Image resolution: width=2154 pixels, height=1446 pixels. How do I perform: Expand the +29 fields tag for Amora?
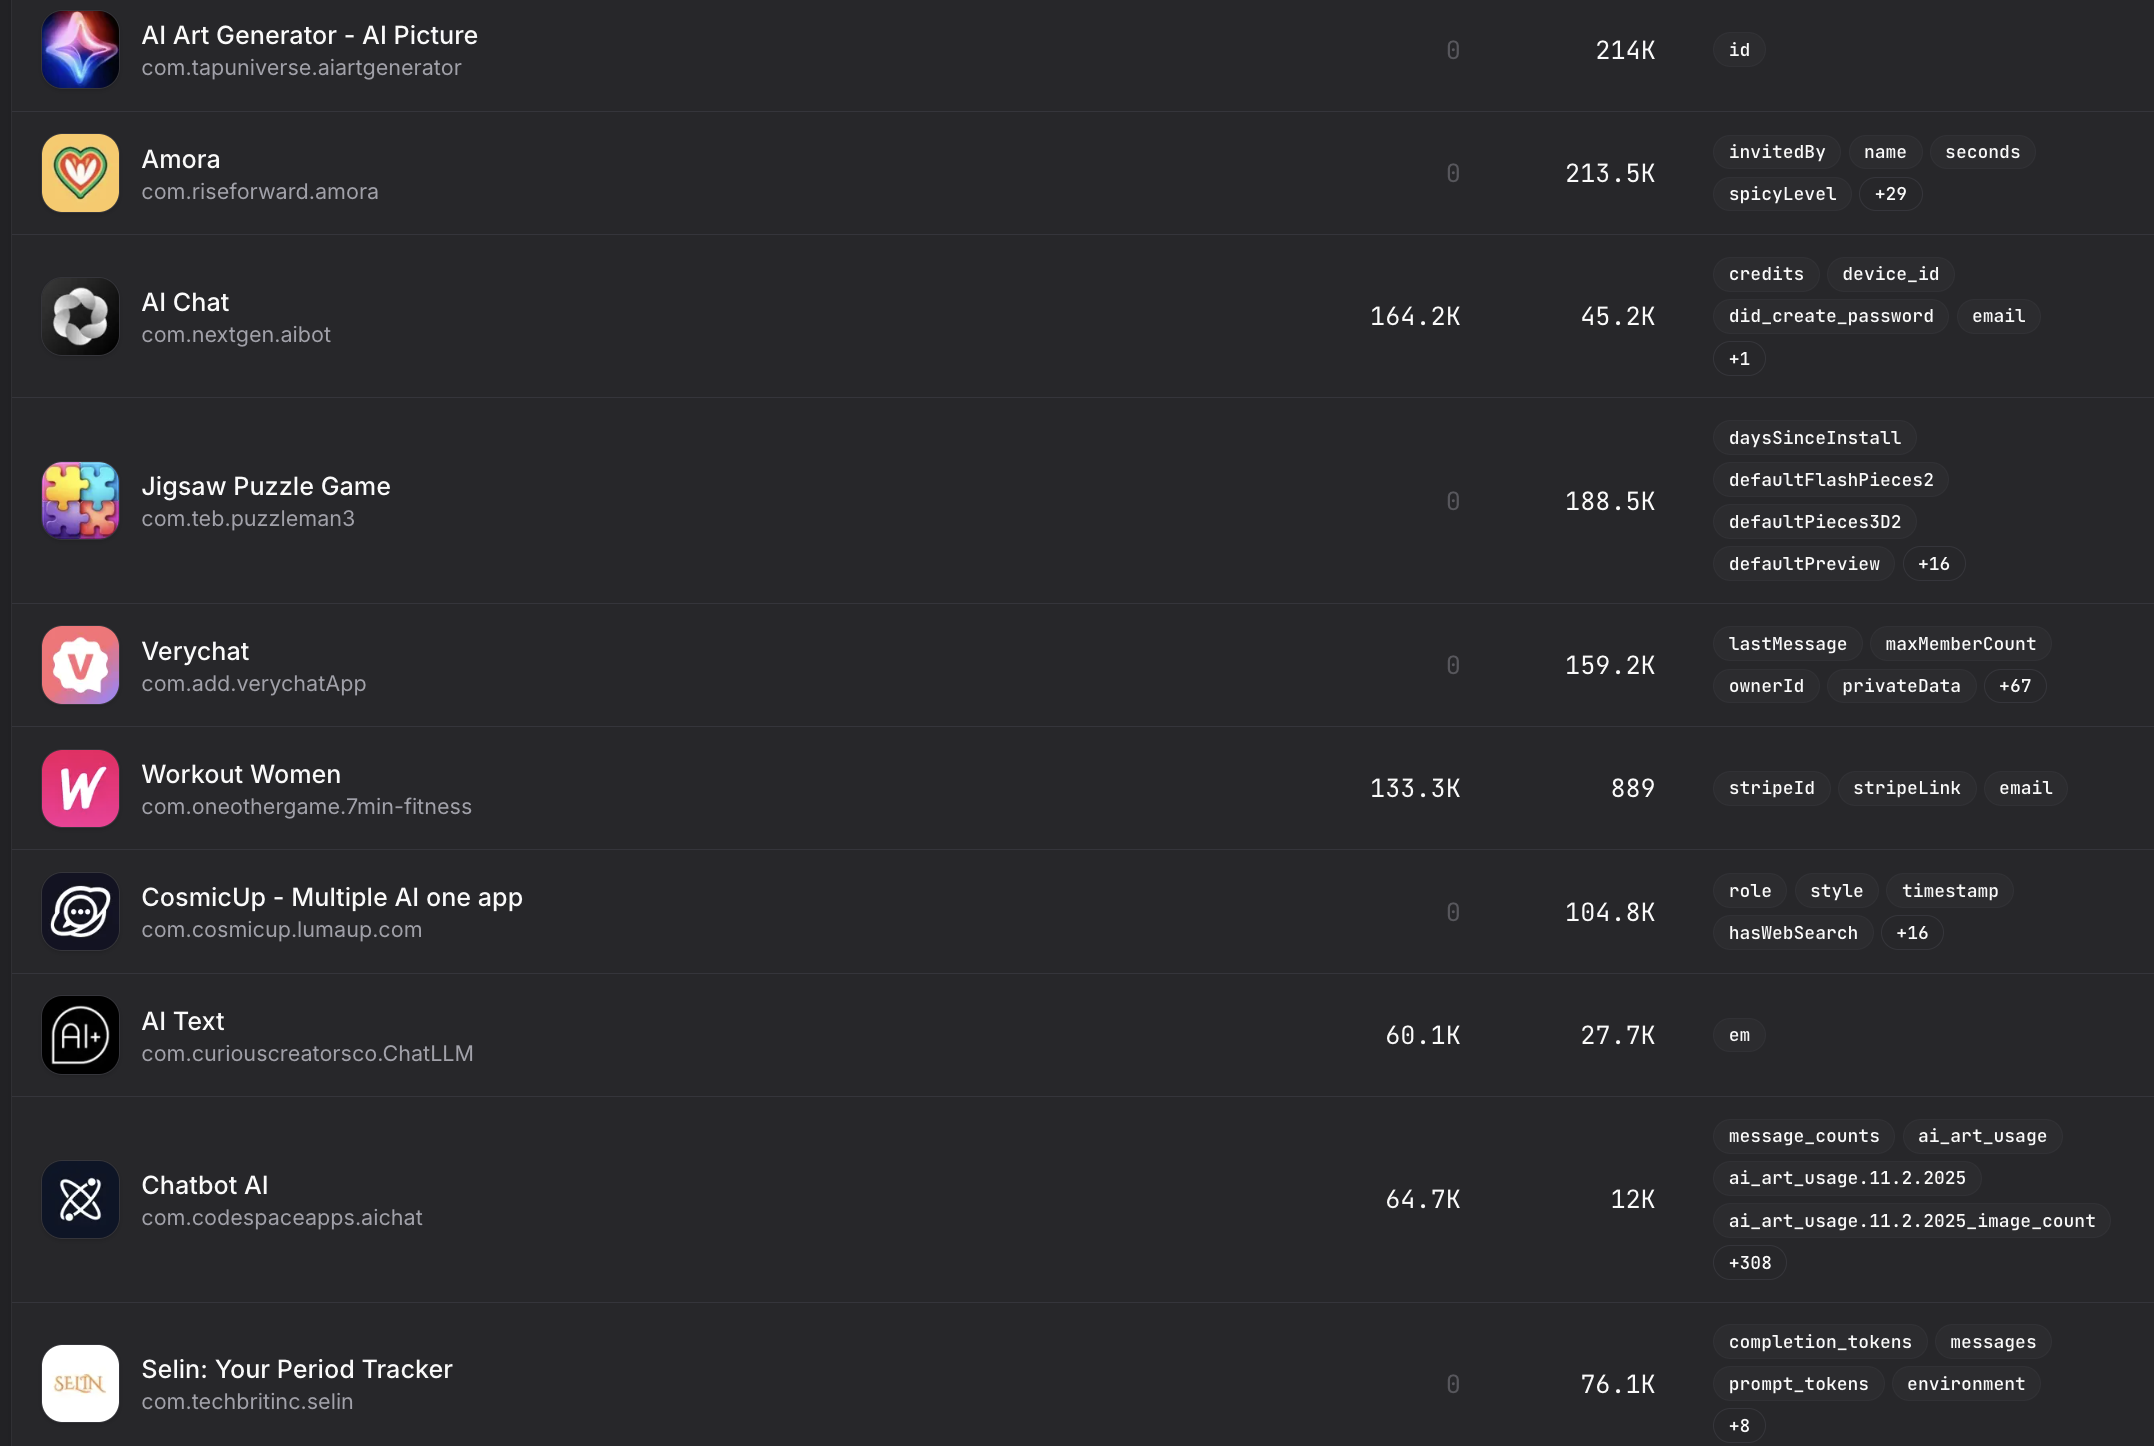coord(1889,194)
